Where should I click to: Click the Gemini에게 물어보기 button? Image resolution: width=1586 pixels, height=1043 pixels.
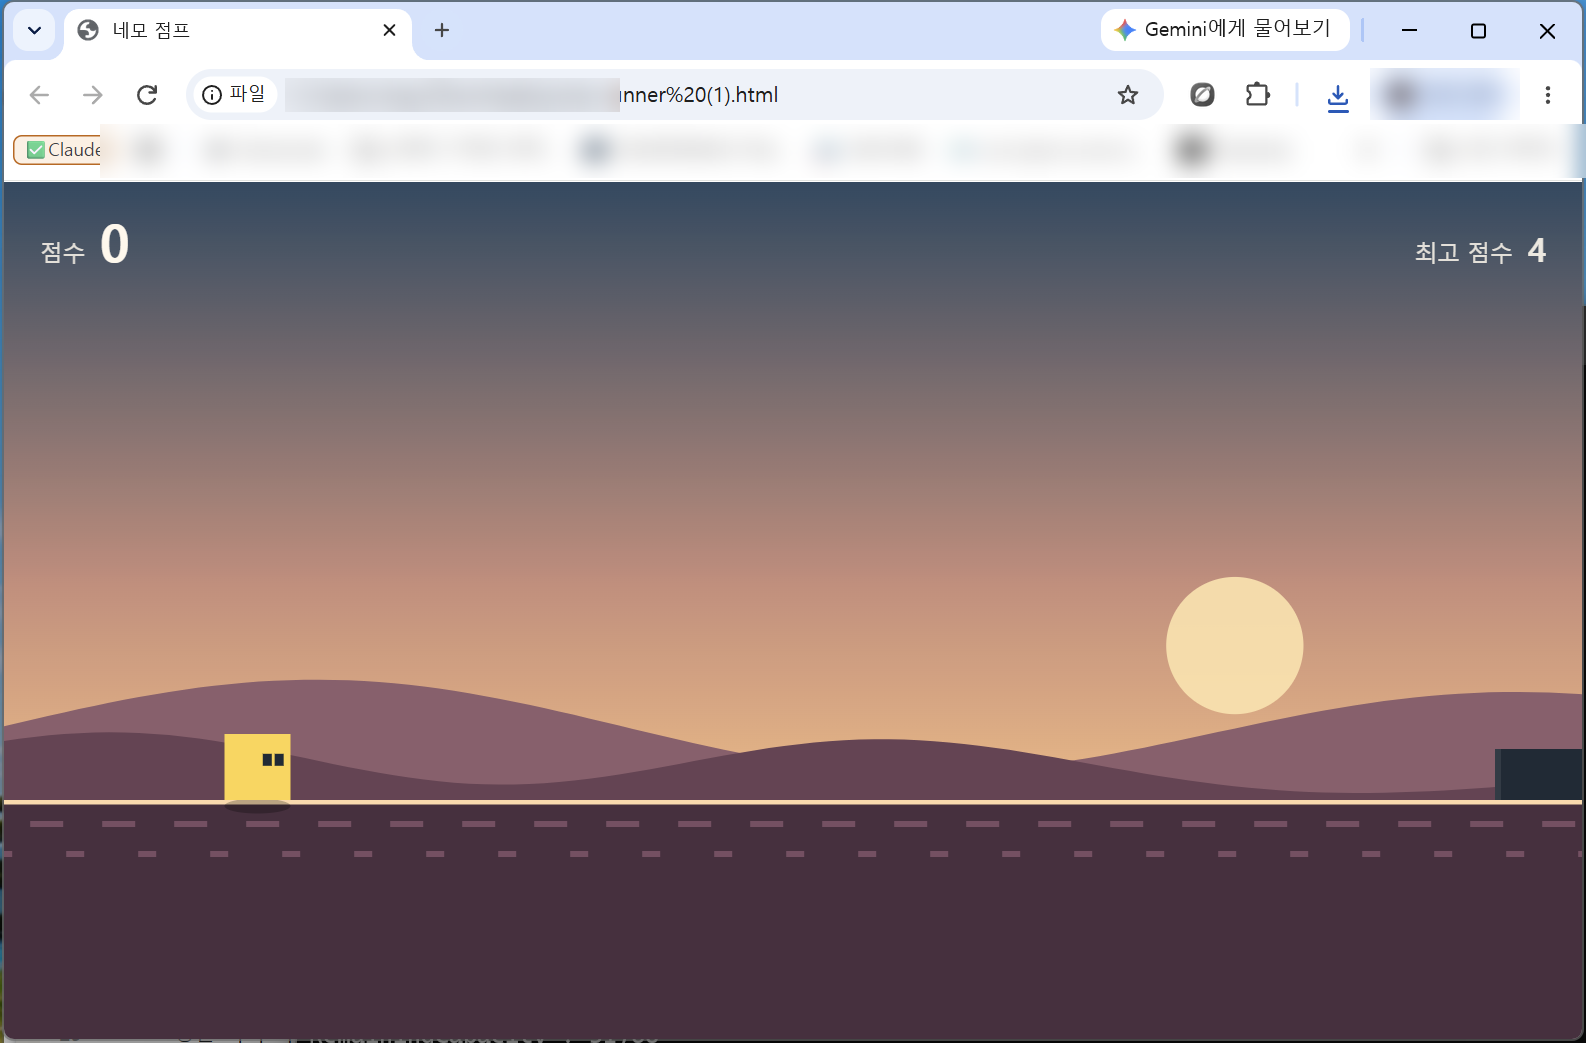1225,30
